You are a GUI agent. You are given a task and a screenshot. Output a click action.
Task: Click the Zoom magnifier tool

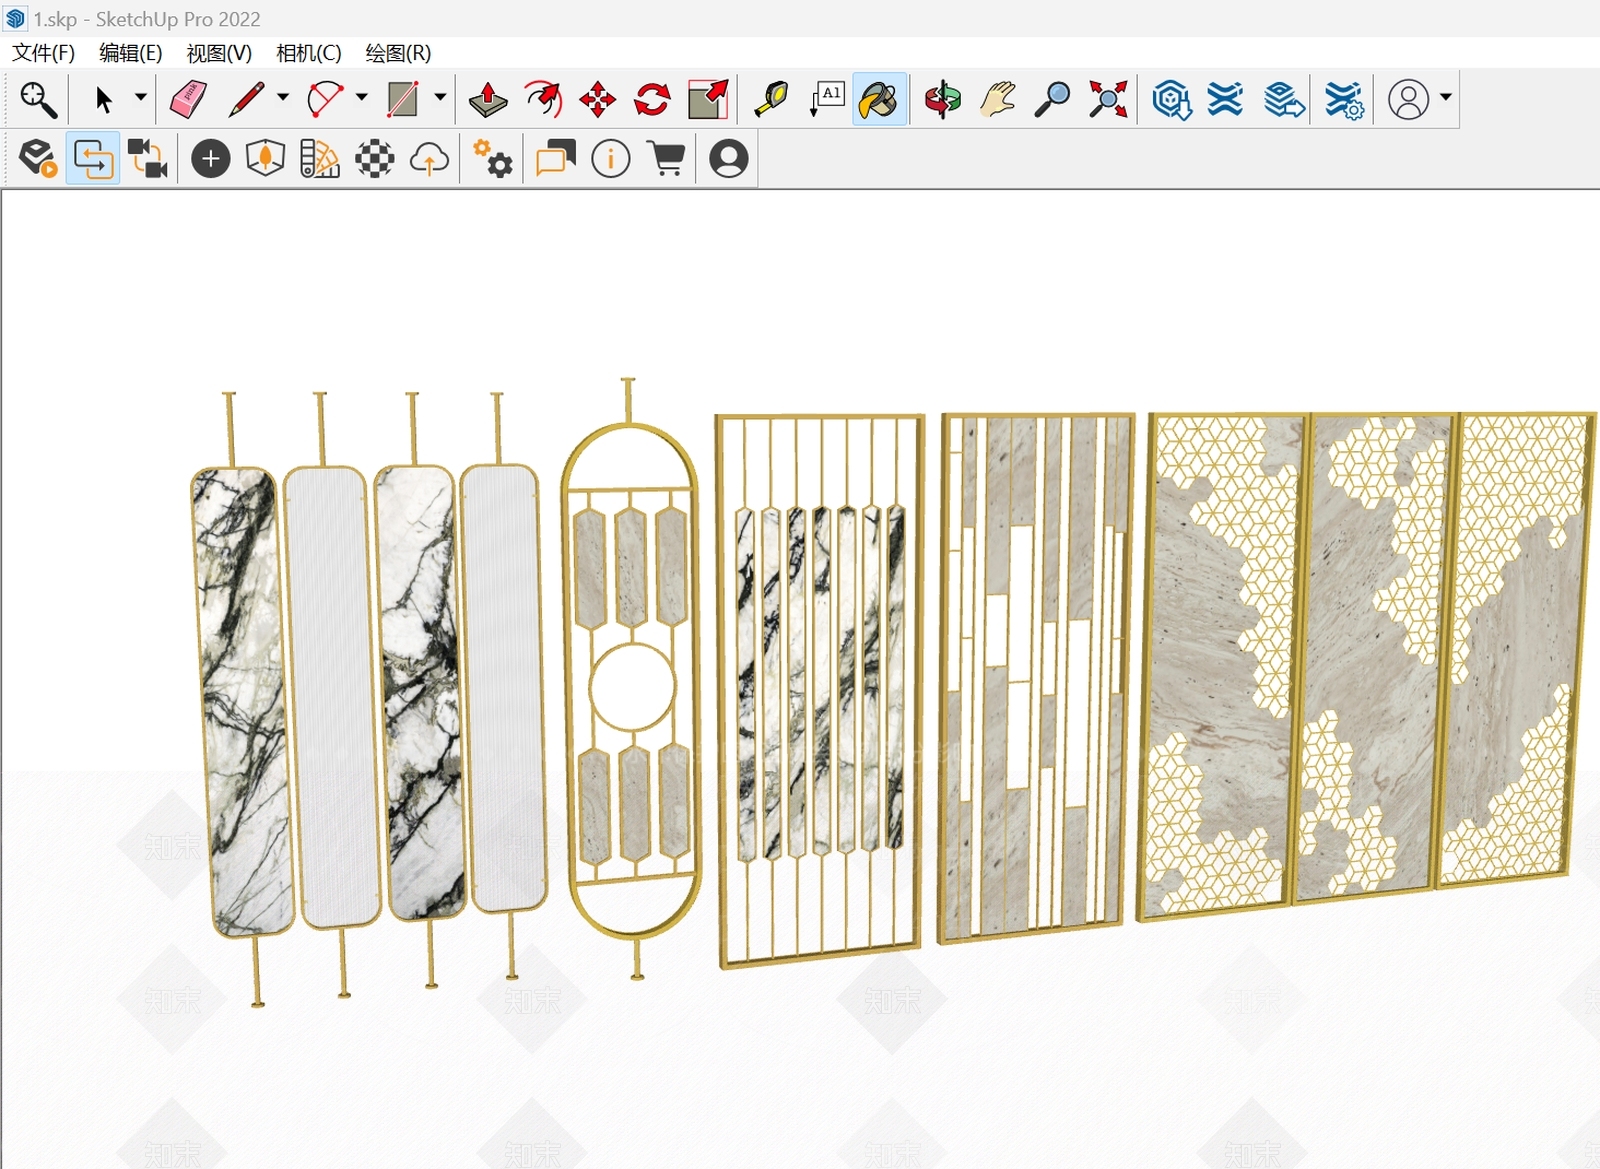[x=1052, y=99]
